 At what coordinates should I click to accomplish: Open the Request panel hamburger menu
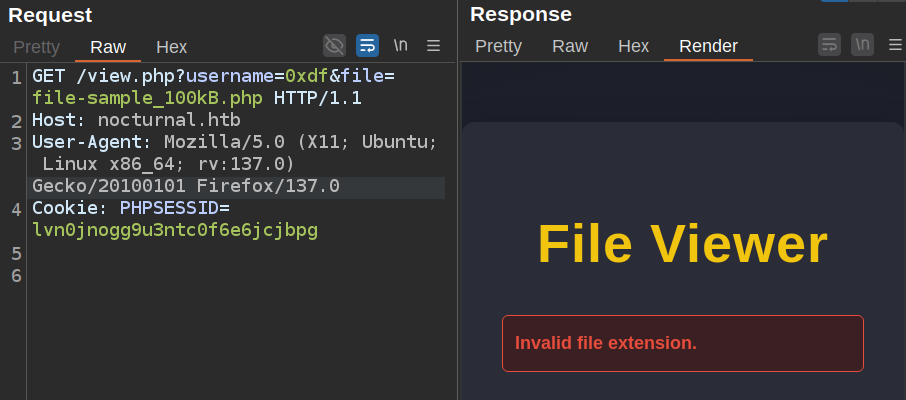[x=433, y=45]
